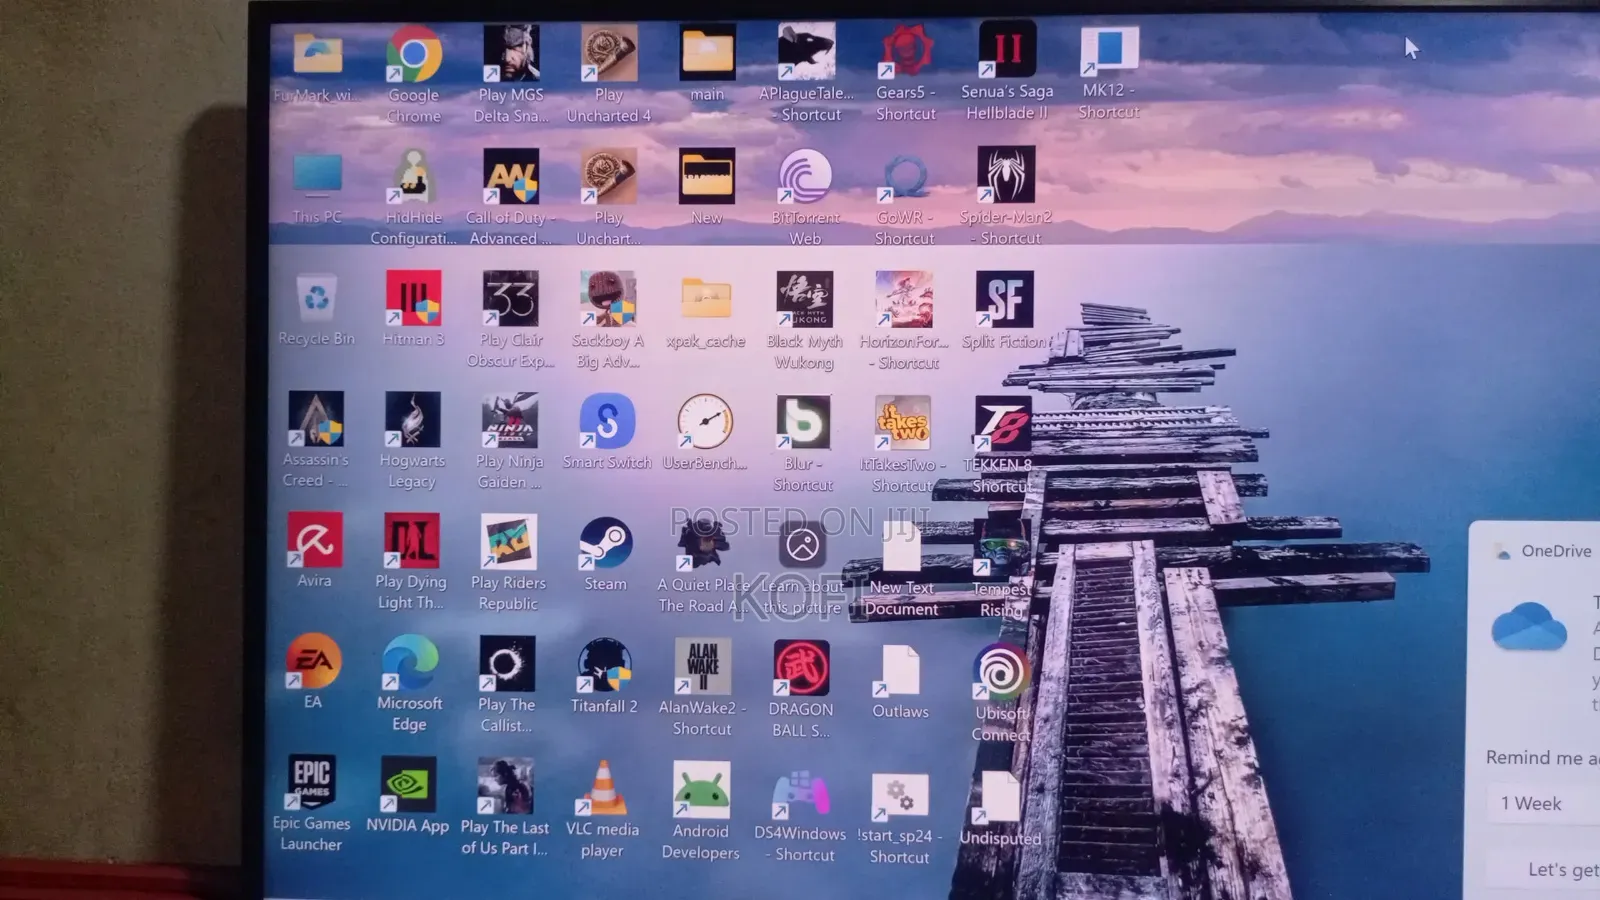Image resolution: width=1600 pixels, height=900 pixels.
Task: Click the Learn about this picture icon
Action: click(802, 546)
